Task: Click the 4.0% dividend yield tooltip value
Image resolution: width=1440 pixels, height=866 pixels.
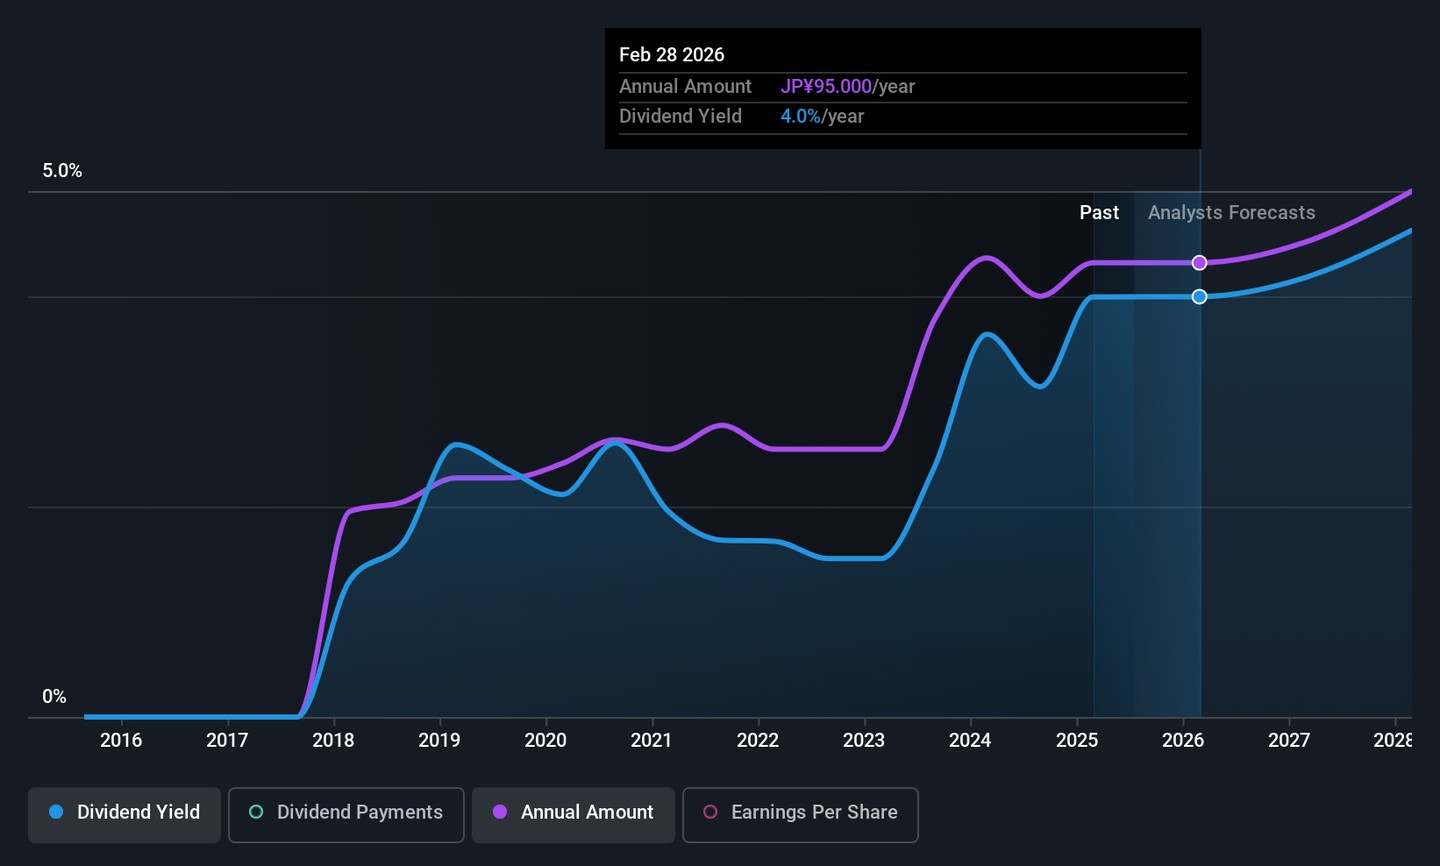Action: pyautogui.click(x=800, y=117)
